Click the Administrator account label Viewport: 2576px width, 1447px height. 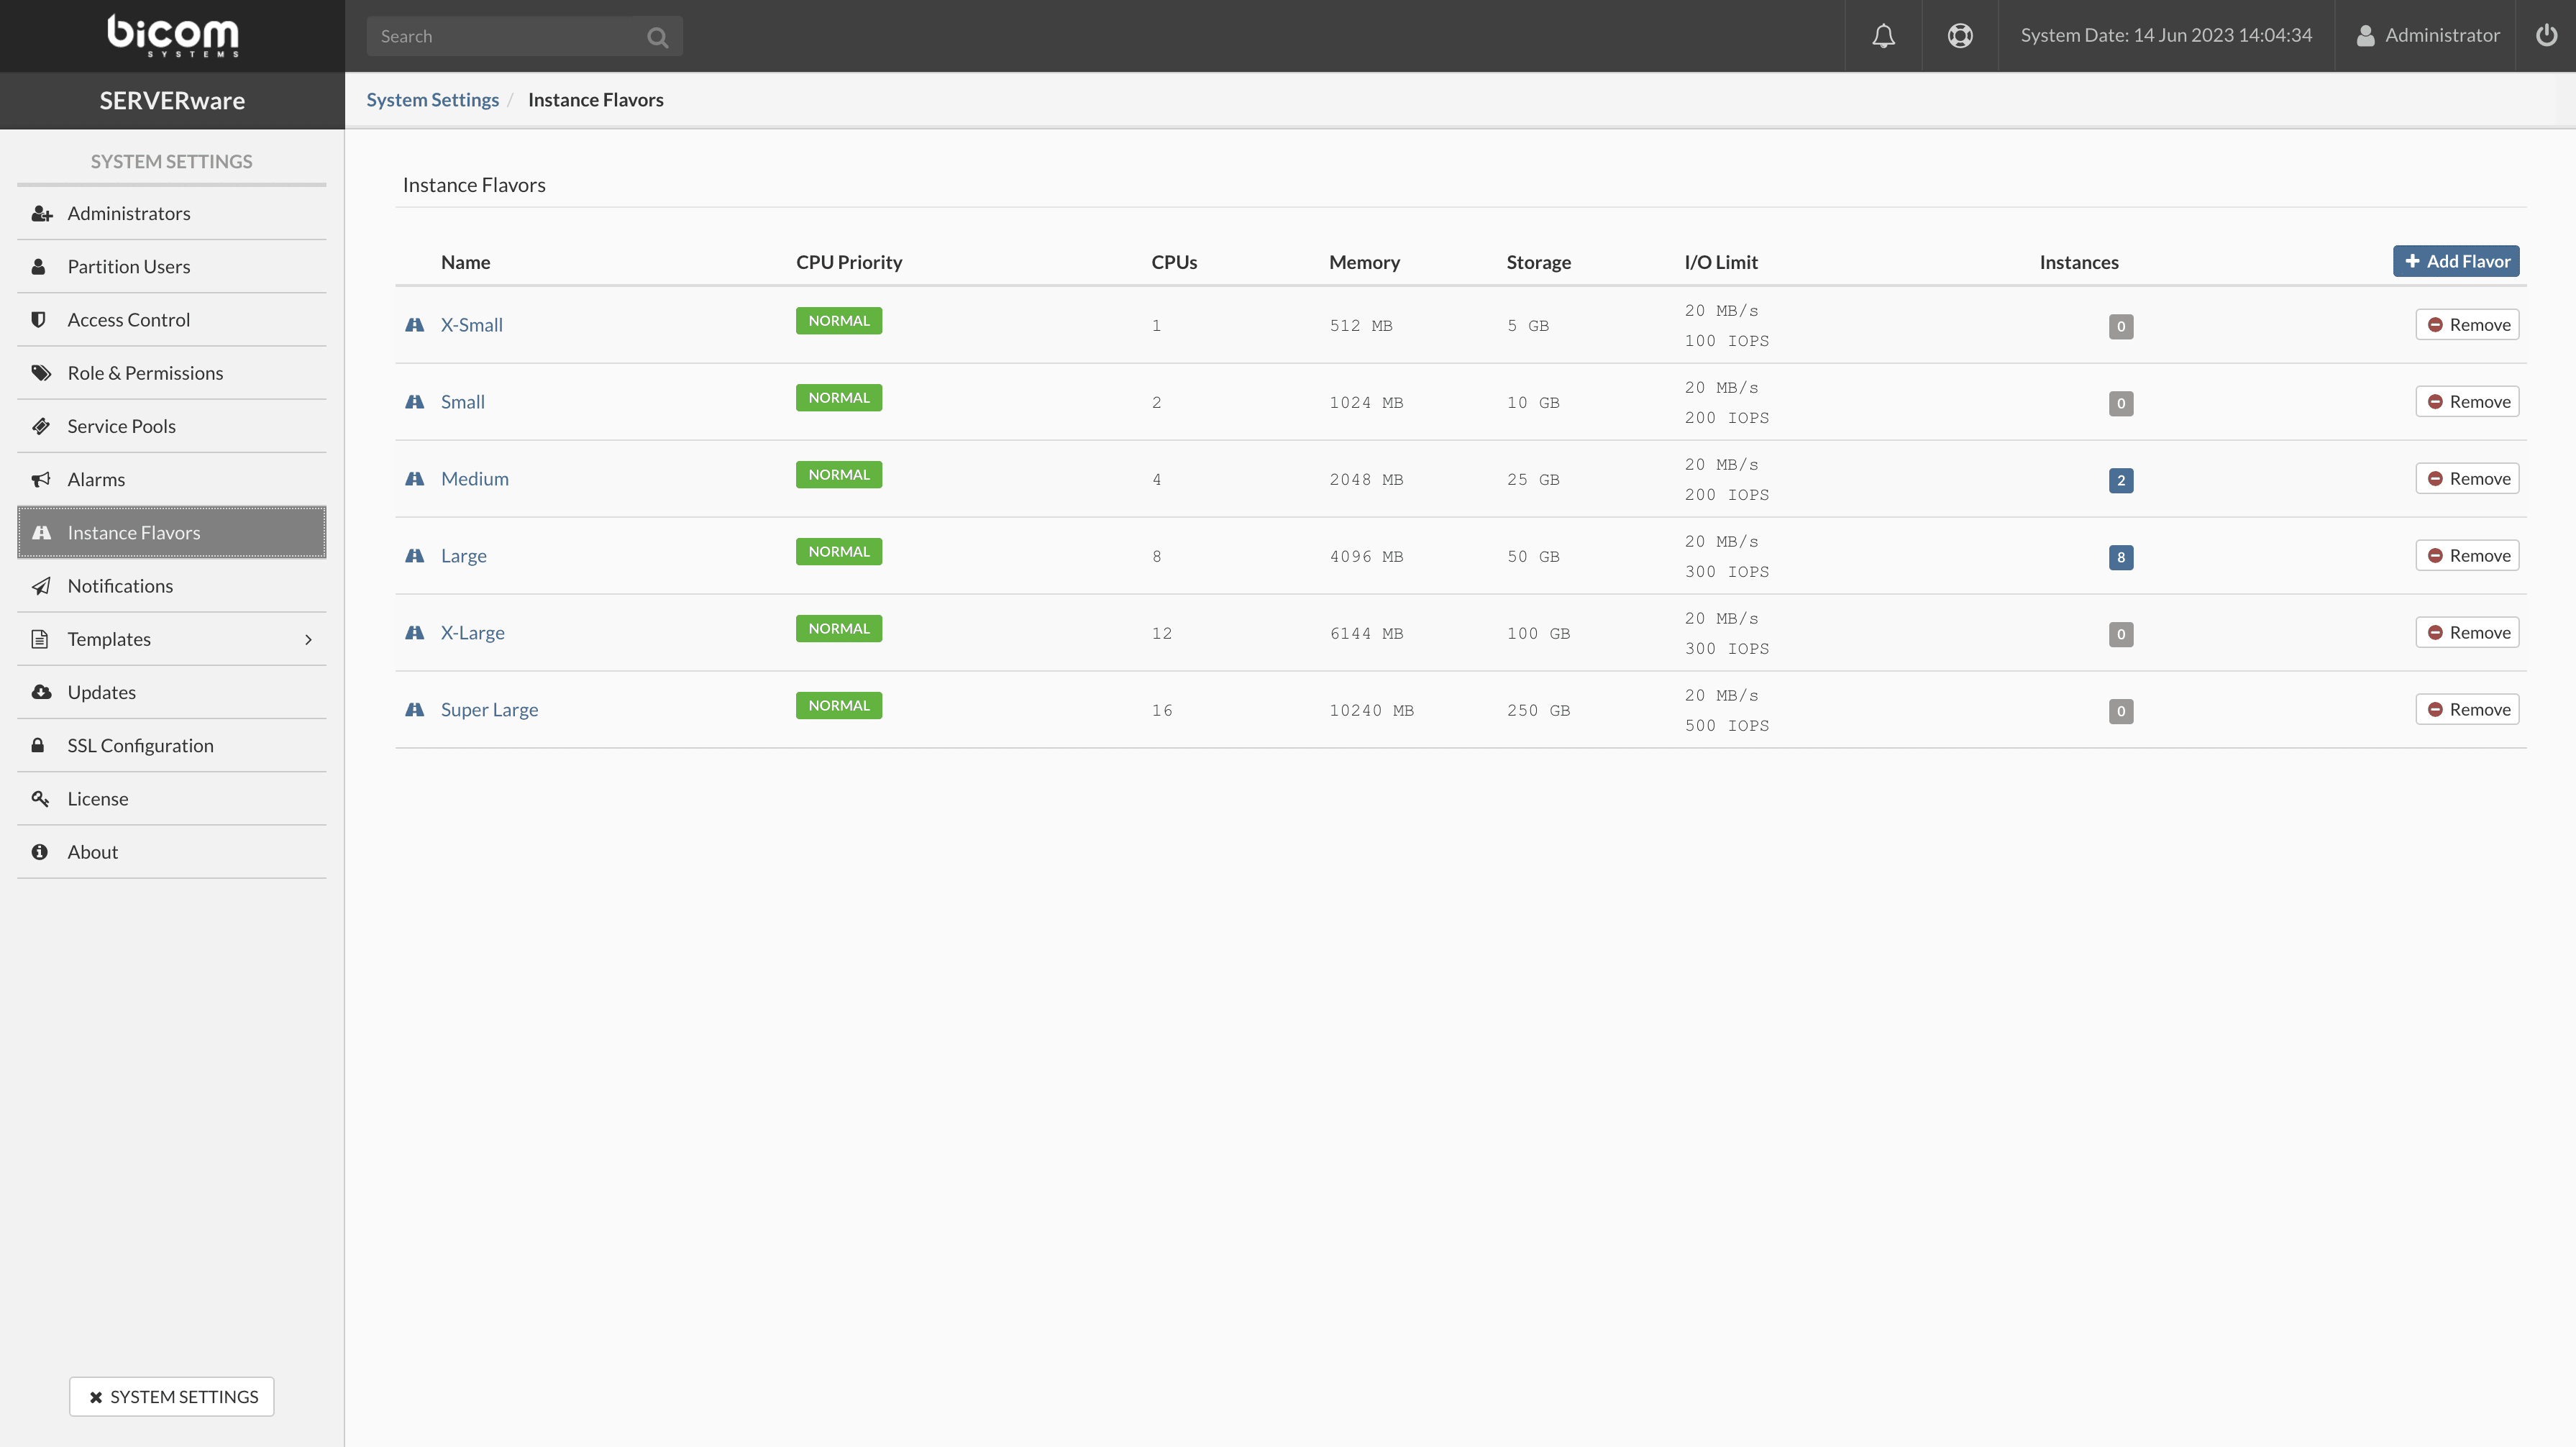pyautogui.click(x=2442, y=35)
